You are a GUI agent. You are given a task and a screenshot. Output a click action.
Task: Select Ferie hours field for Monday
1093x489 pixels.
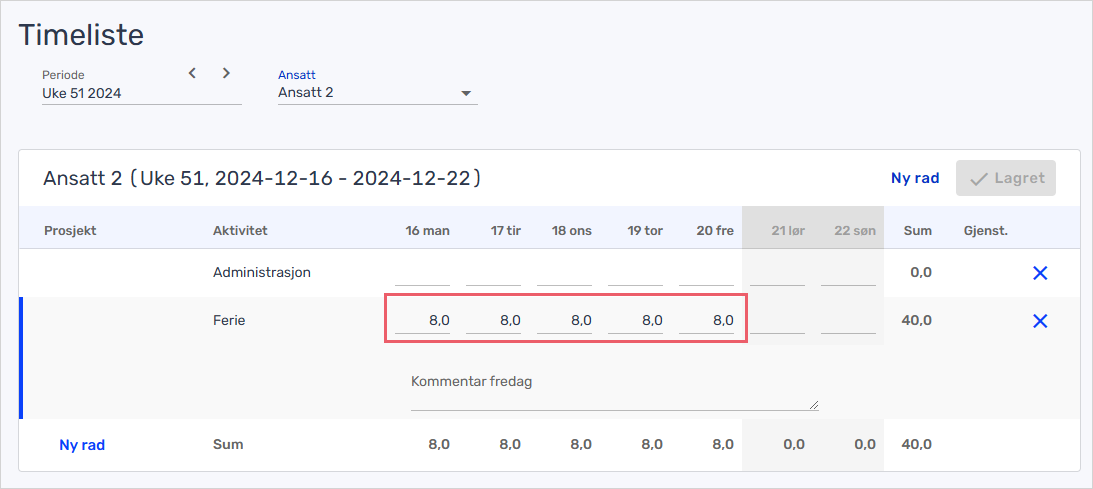pos(422,321)
